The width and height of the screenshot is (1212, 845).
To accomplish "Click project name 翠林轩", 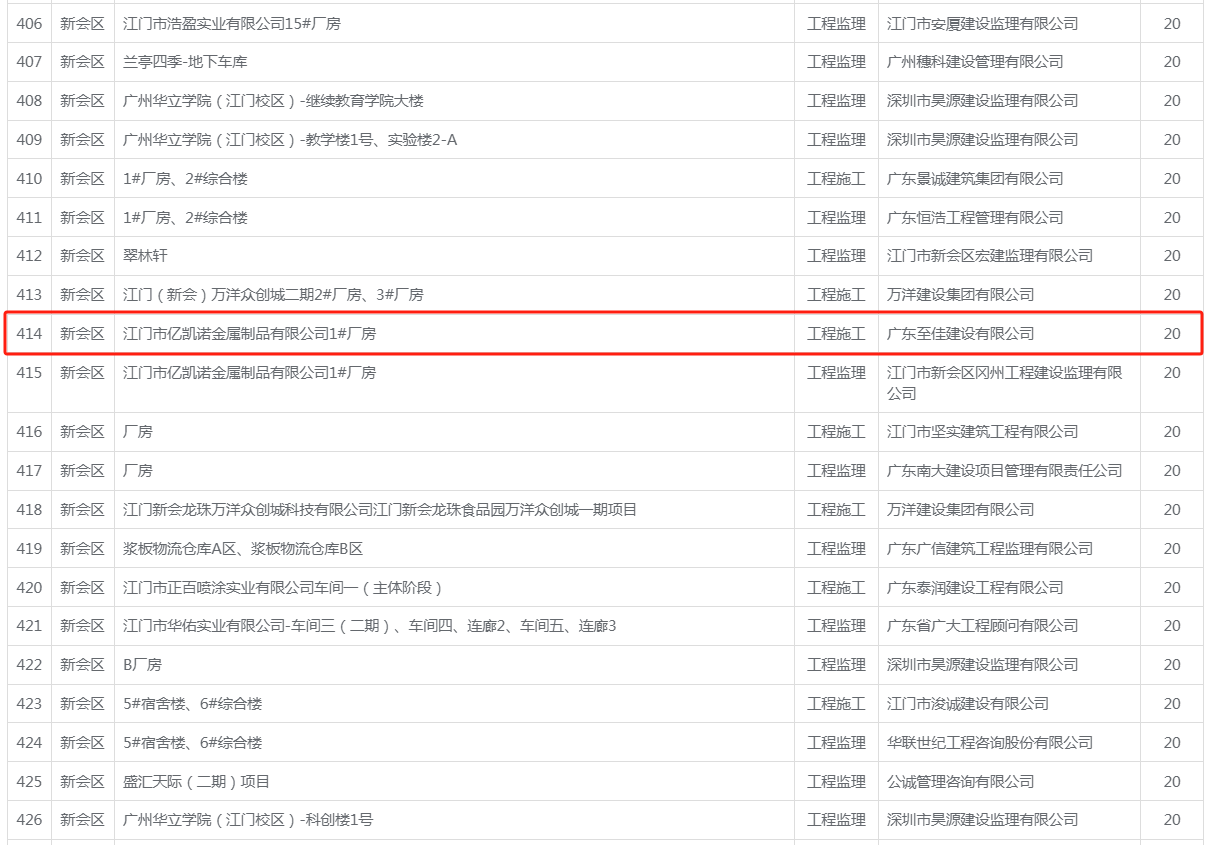I will click(145, 256).
